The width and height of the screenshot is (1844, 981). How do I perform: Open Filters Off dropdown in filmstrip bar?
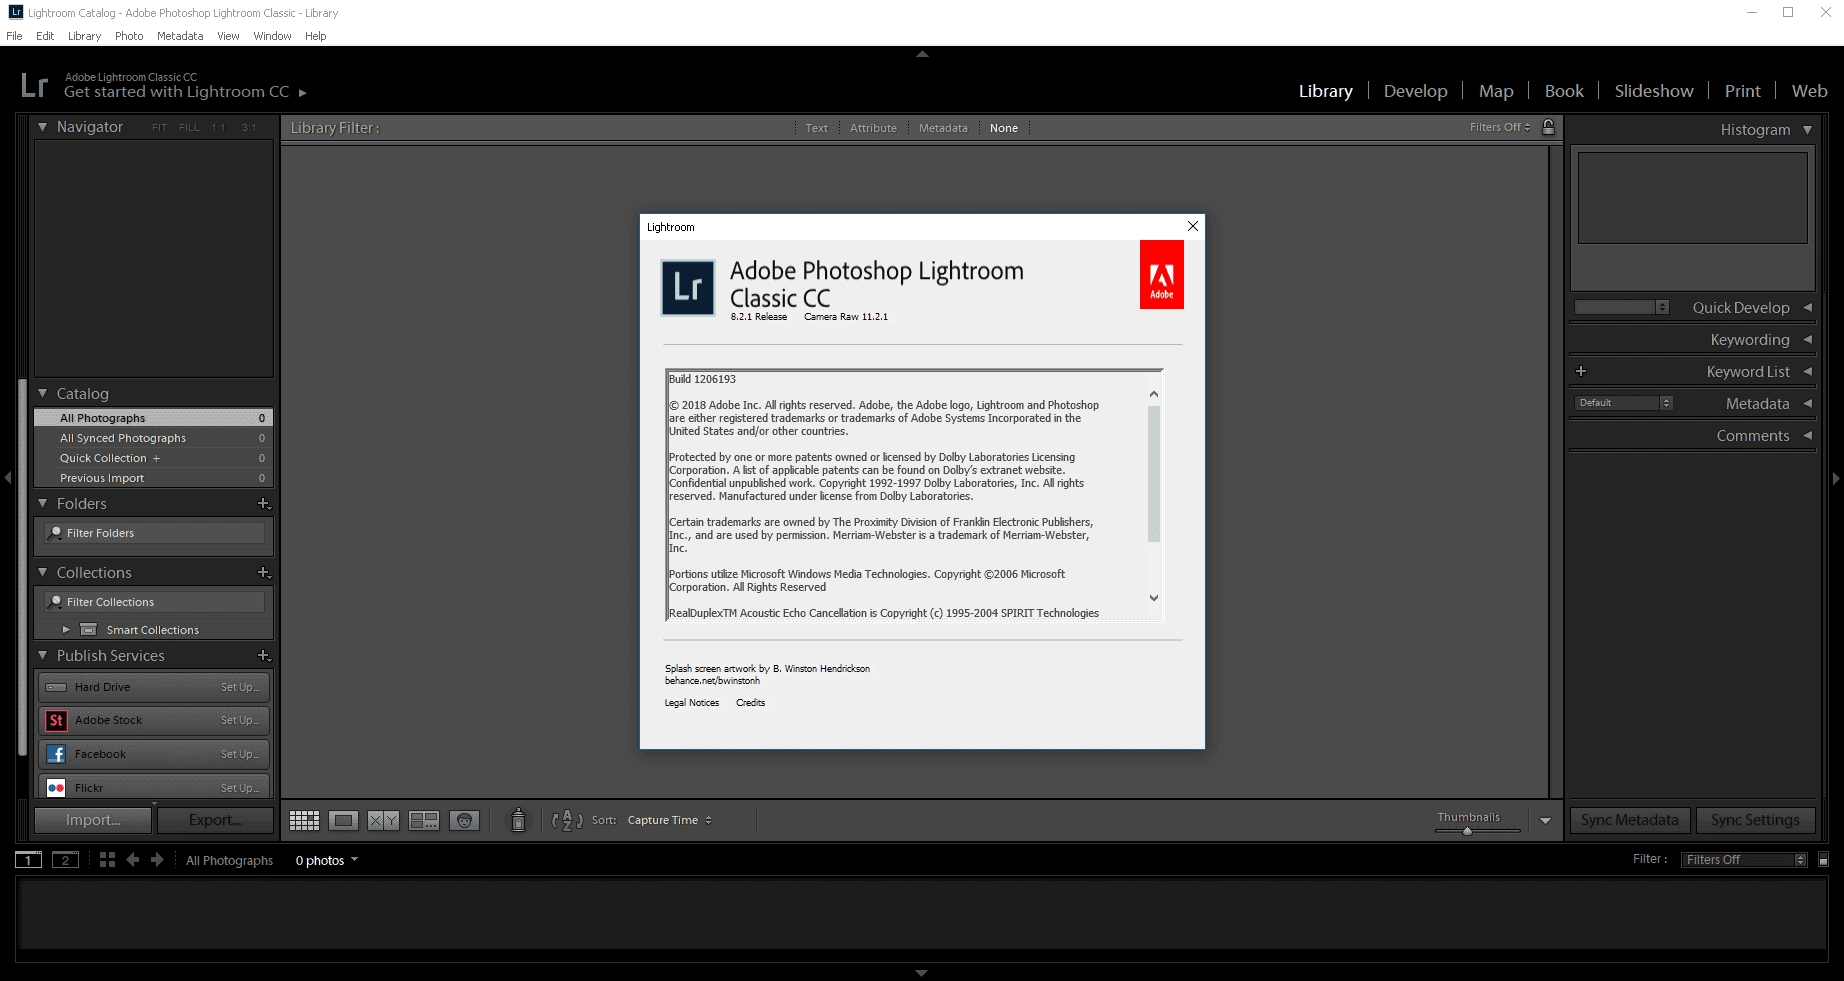pyautogui.click(x=1744, y=860)
